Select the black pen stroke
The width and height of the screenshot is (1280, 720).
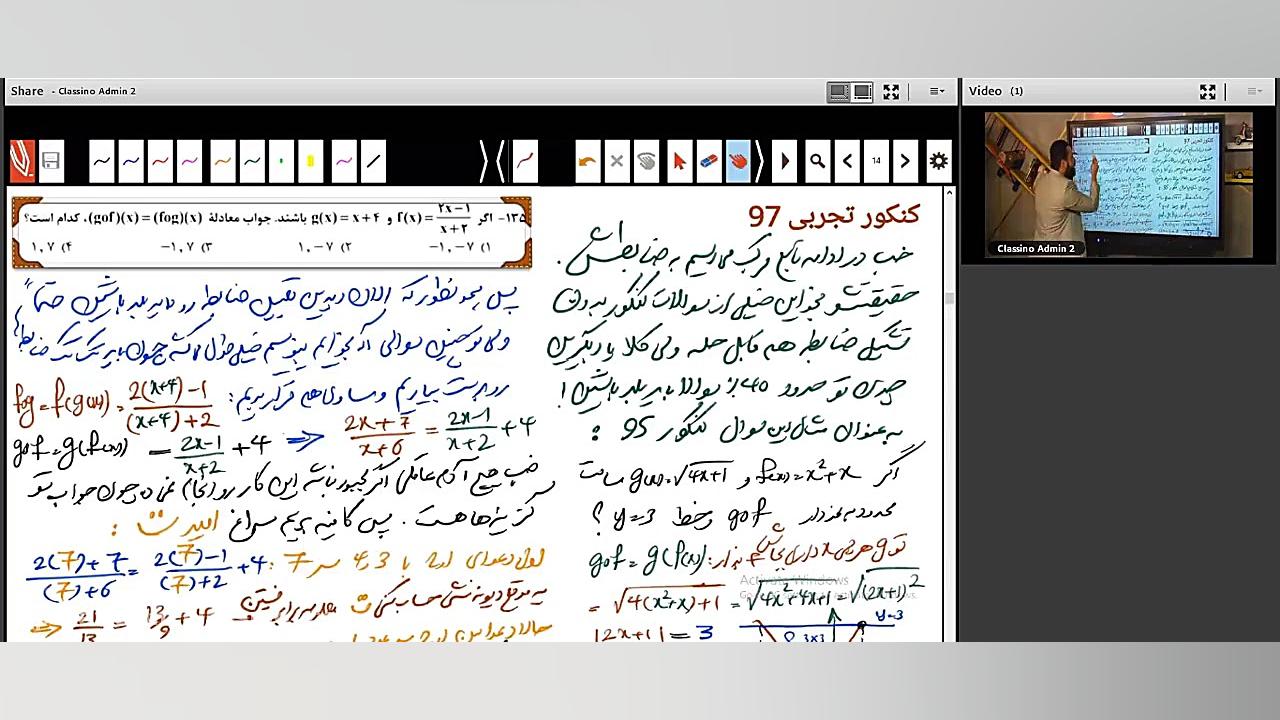(x=101, y=161)
